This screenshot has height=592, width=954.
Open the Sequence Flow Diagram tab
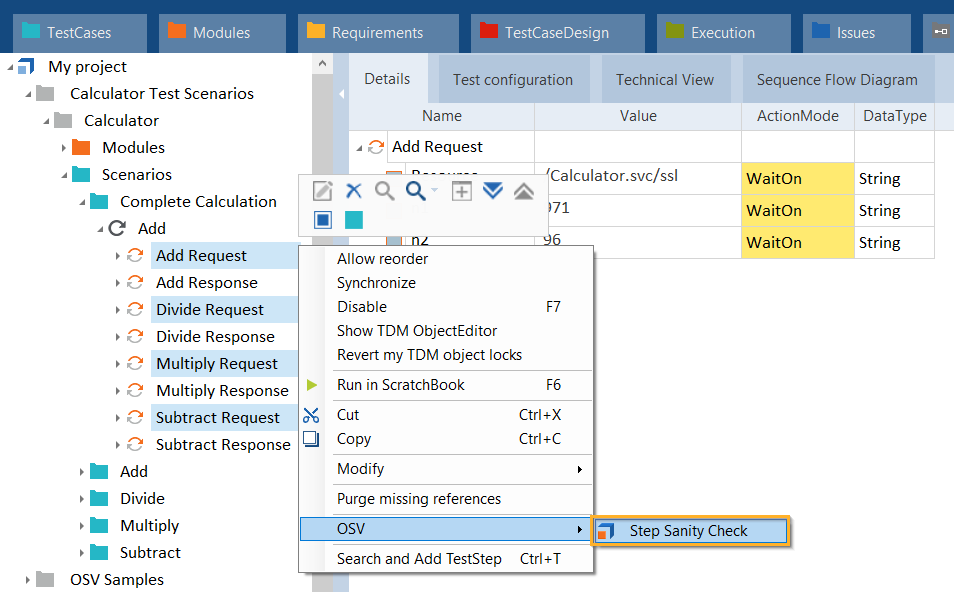[836, 80]
